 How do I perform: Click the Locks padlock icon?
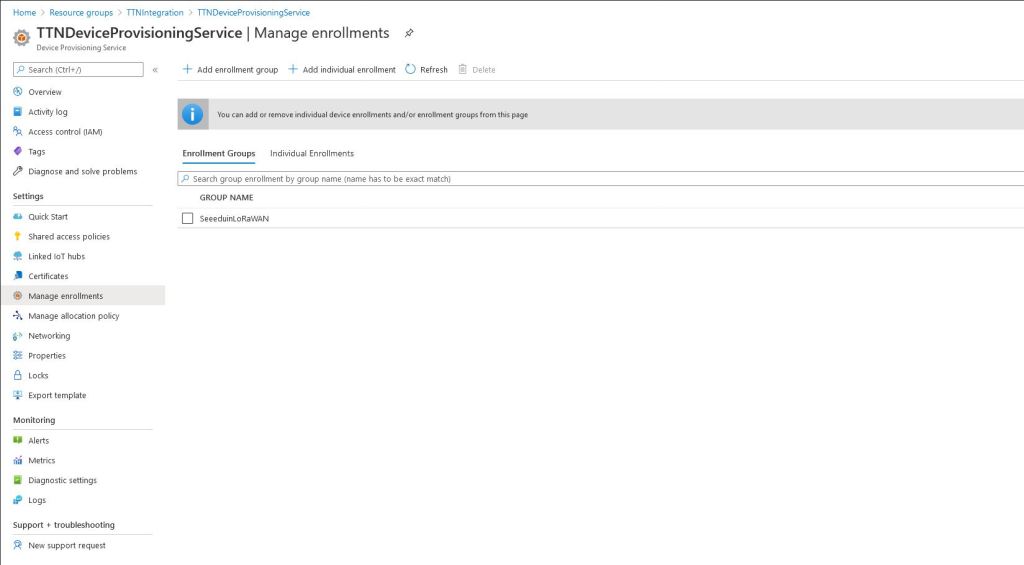pyautogui.click(x=17, y=376)
